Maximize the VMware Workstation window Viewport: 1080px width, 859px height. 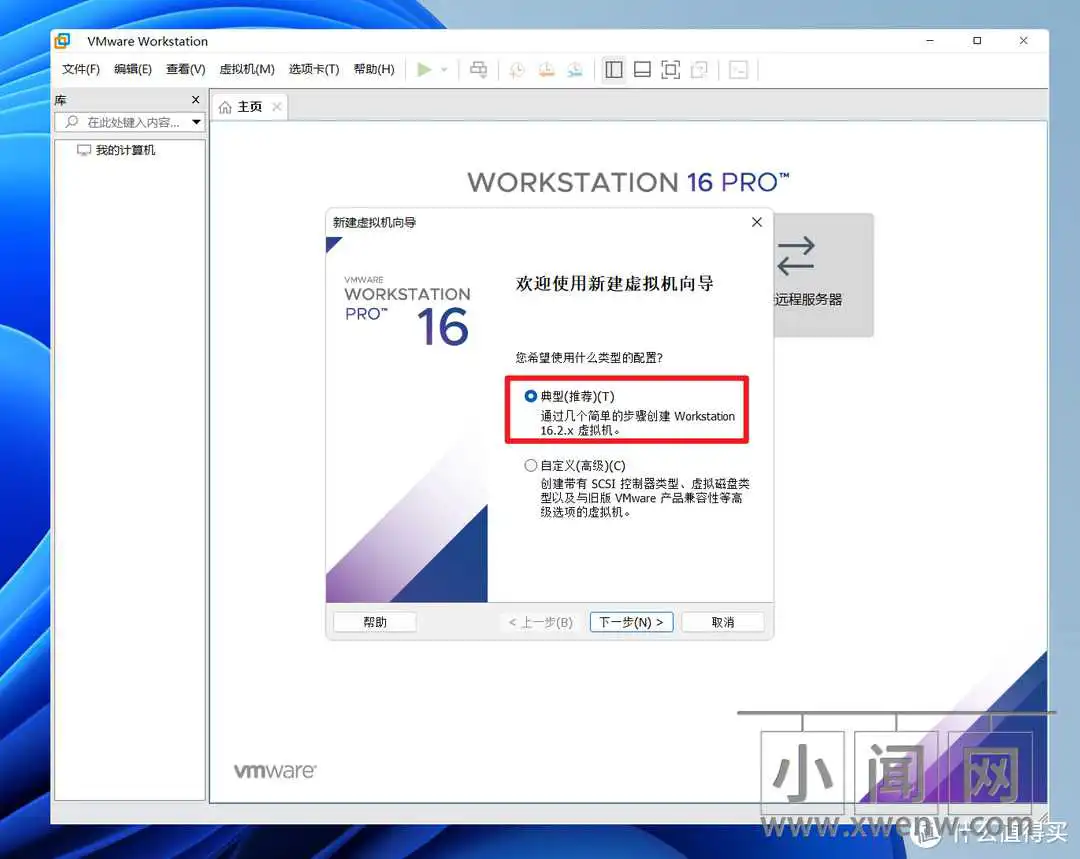pos(977,41)
